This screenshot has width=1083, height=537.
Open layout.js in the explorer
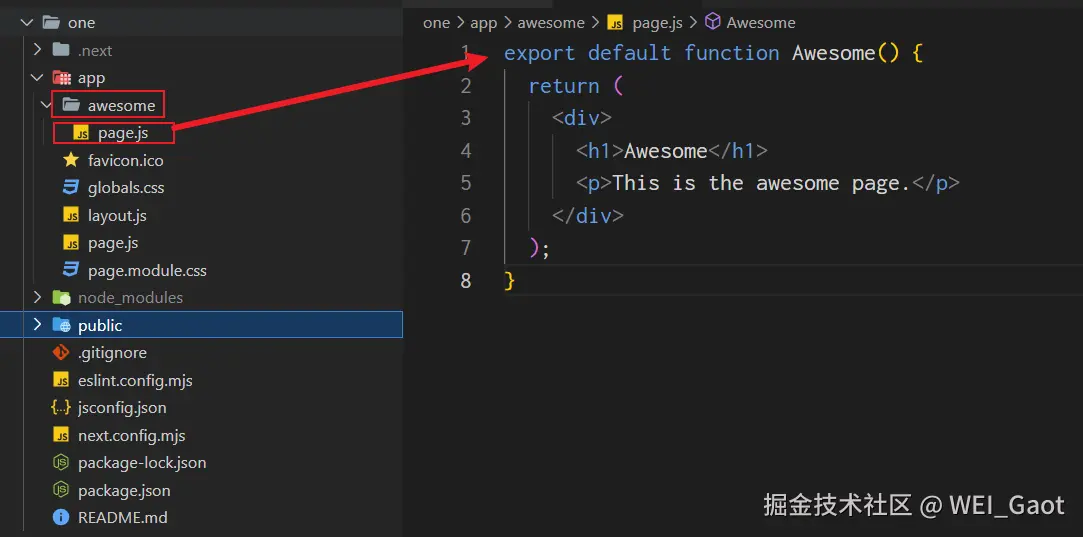click(x=117, y=215)
